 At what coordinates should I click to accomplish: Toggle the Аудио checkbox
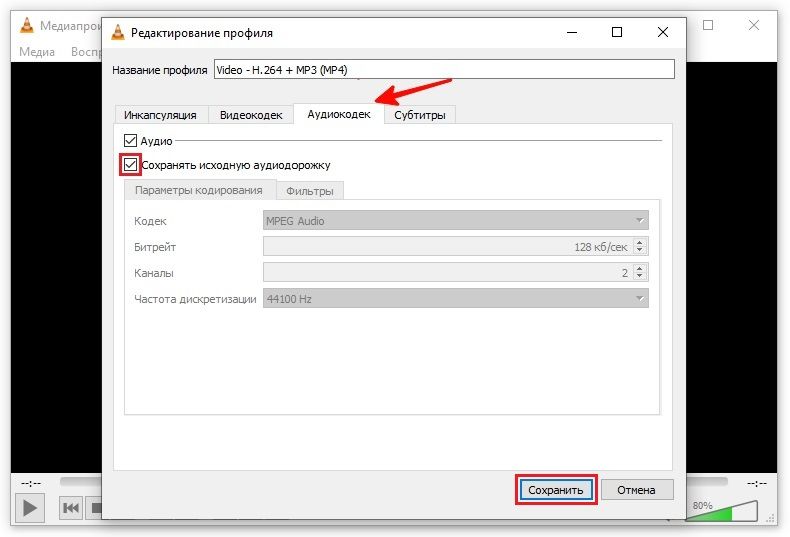pos(131,141)
